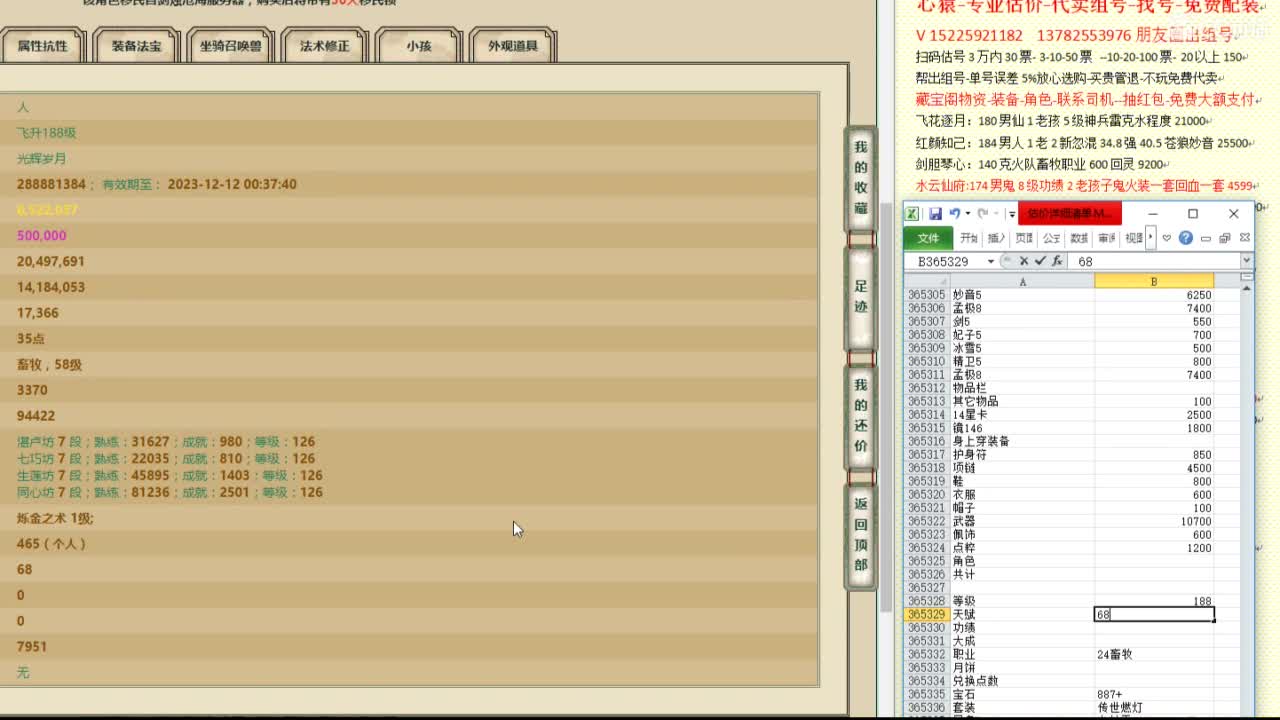The image size is (1280, 720).
Task: Open the 公式 ribbon tab
Action: tap(1052, 238)
